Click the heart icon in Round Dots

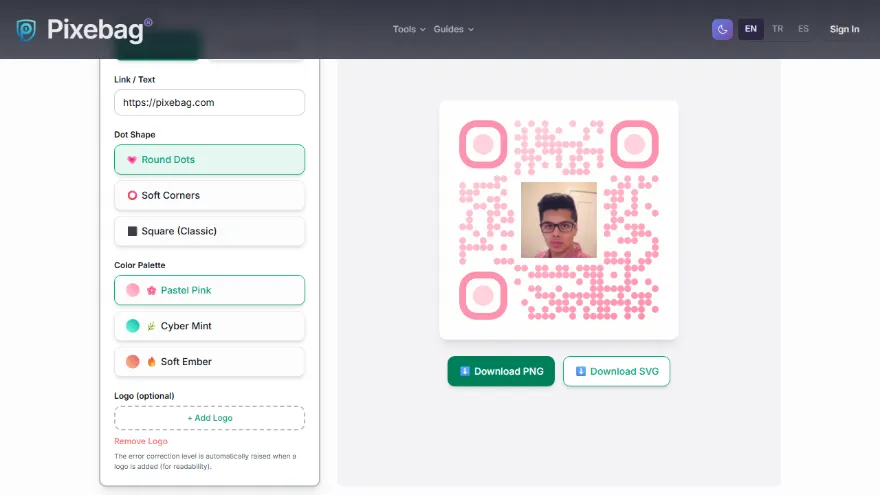(x=132, y=159)
